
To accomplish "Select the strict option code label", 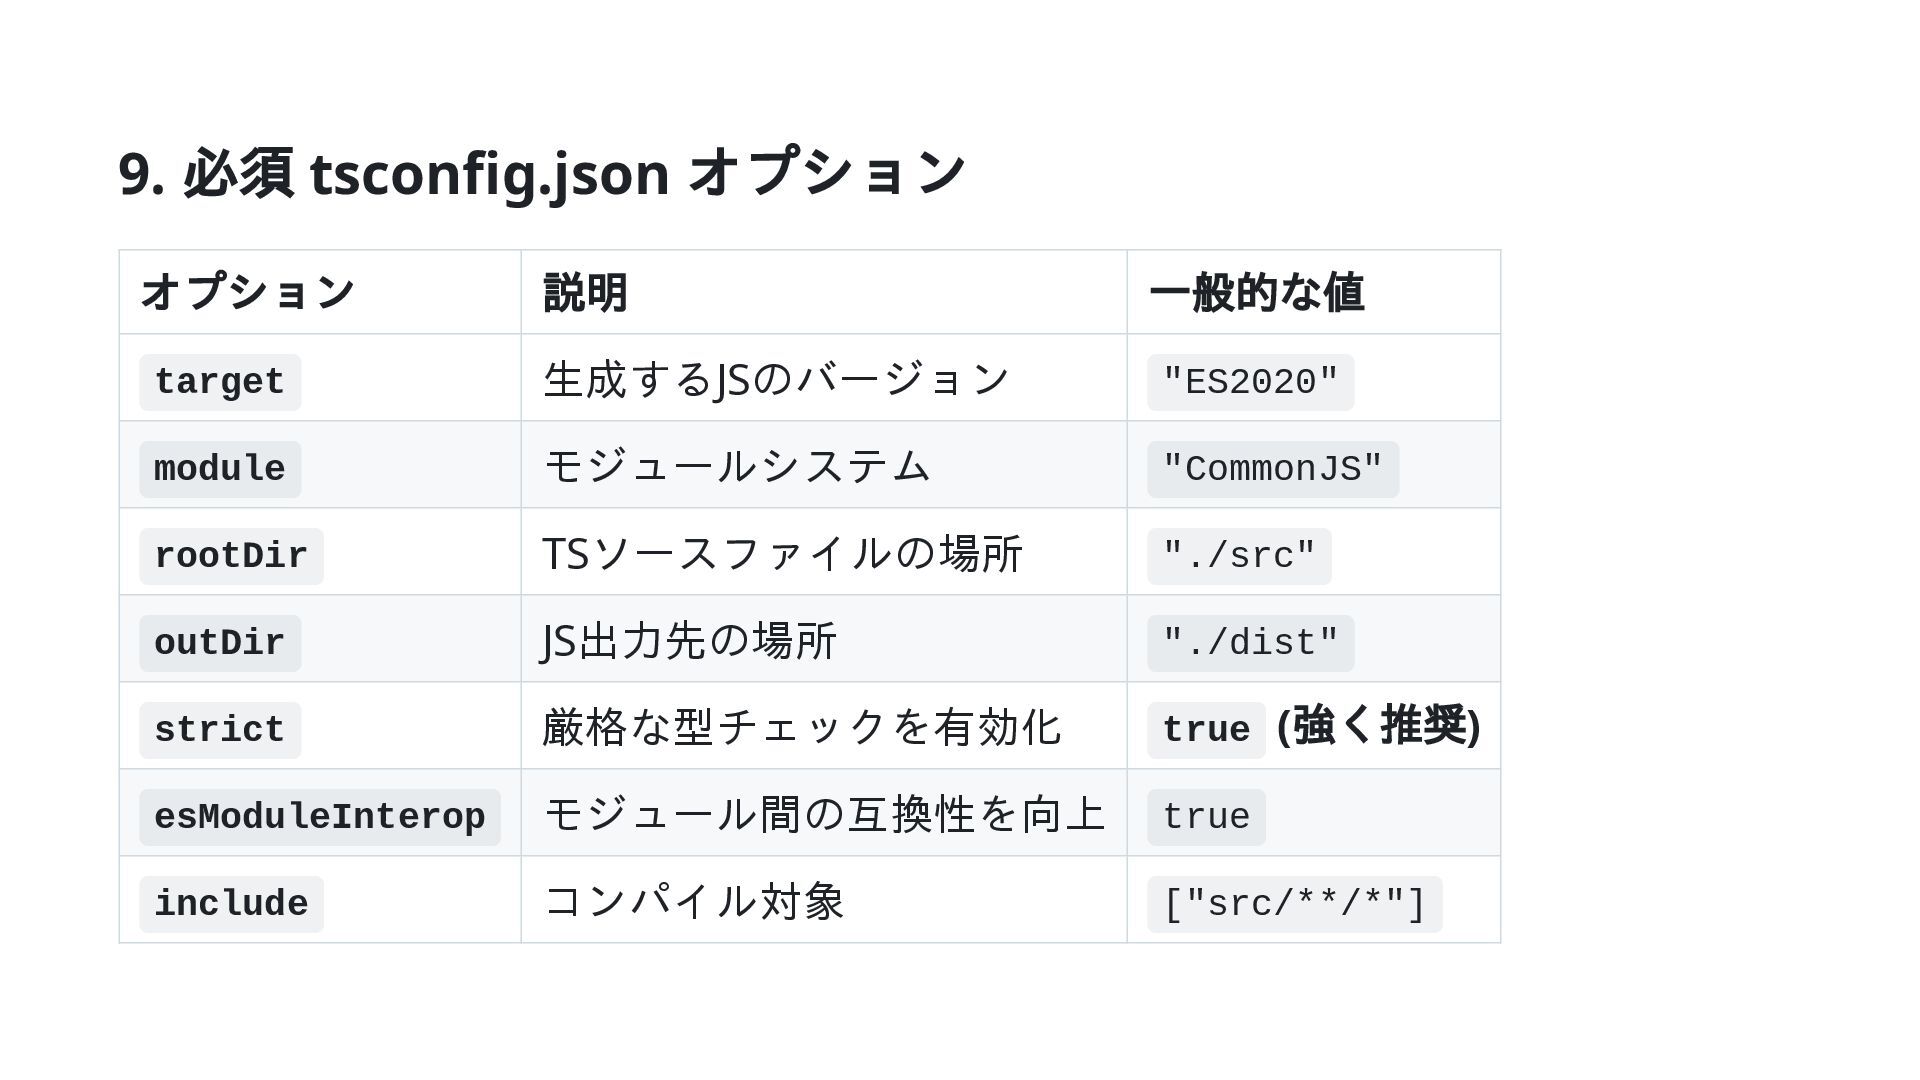I will point(220,730).
